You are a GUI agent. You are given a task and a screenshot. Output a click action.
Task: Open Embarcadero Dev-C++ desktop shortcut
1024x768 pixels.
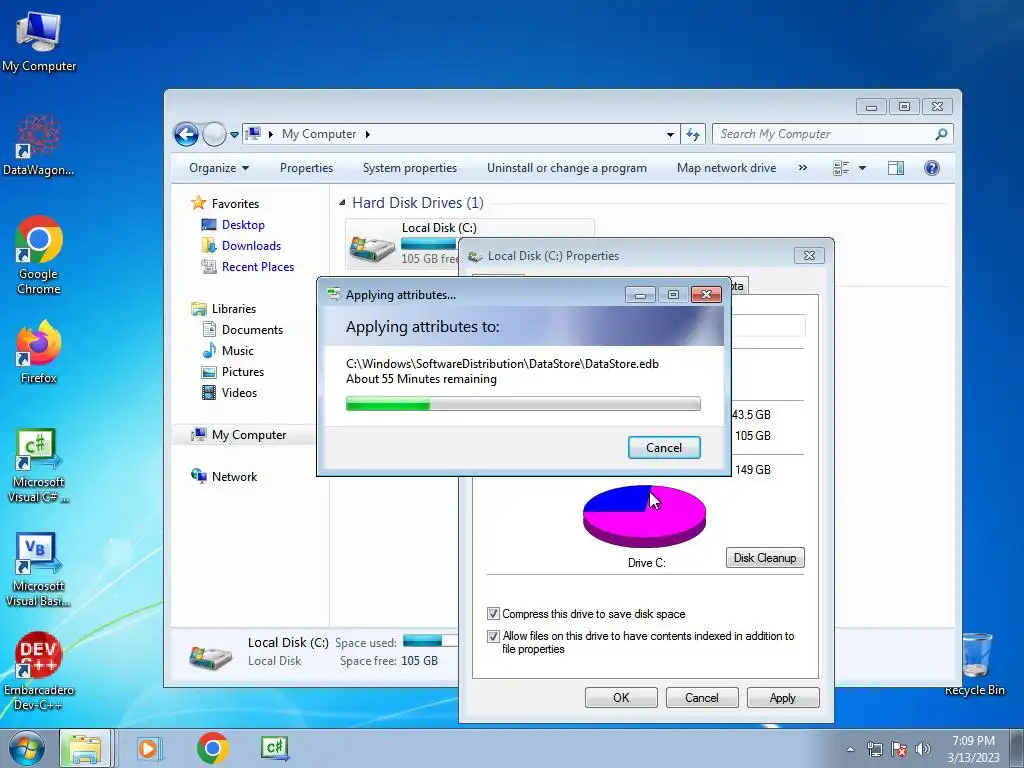[39, 670]
